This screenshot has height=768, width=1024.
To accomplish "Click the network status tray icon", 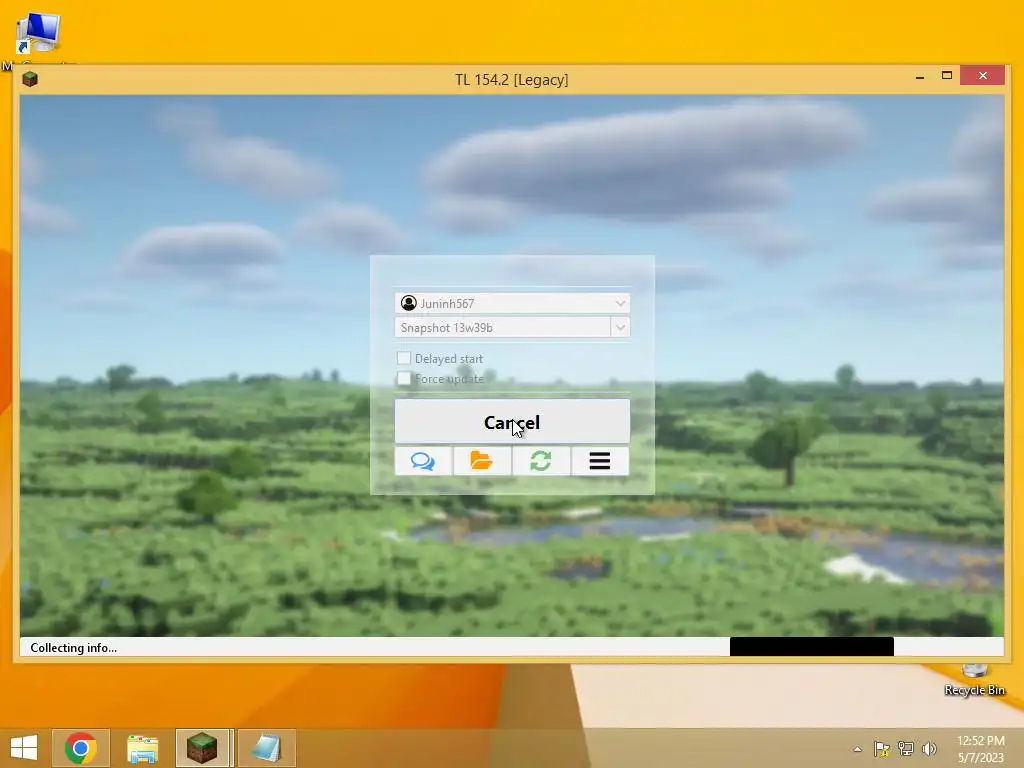I will click(x=906, y=749).
